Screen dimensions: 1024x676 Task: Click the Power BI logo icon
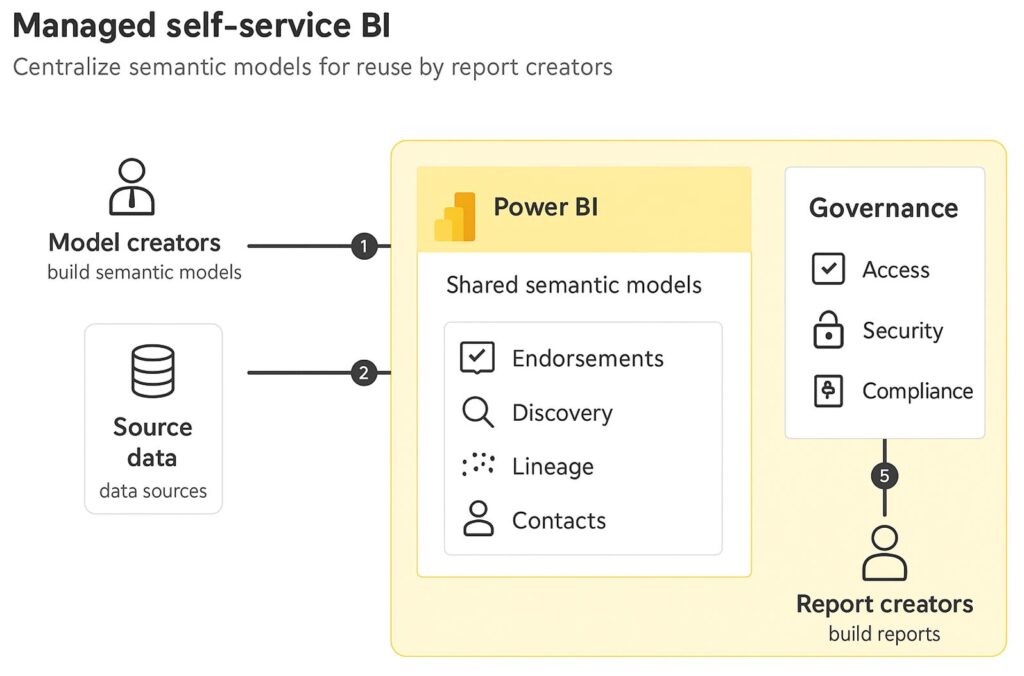456,216
